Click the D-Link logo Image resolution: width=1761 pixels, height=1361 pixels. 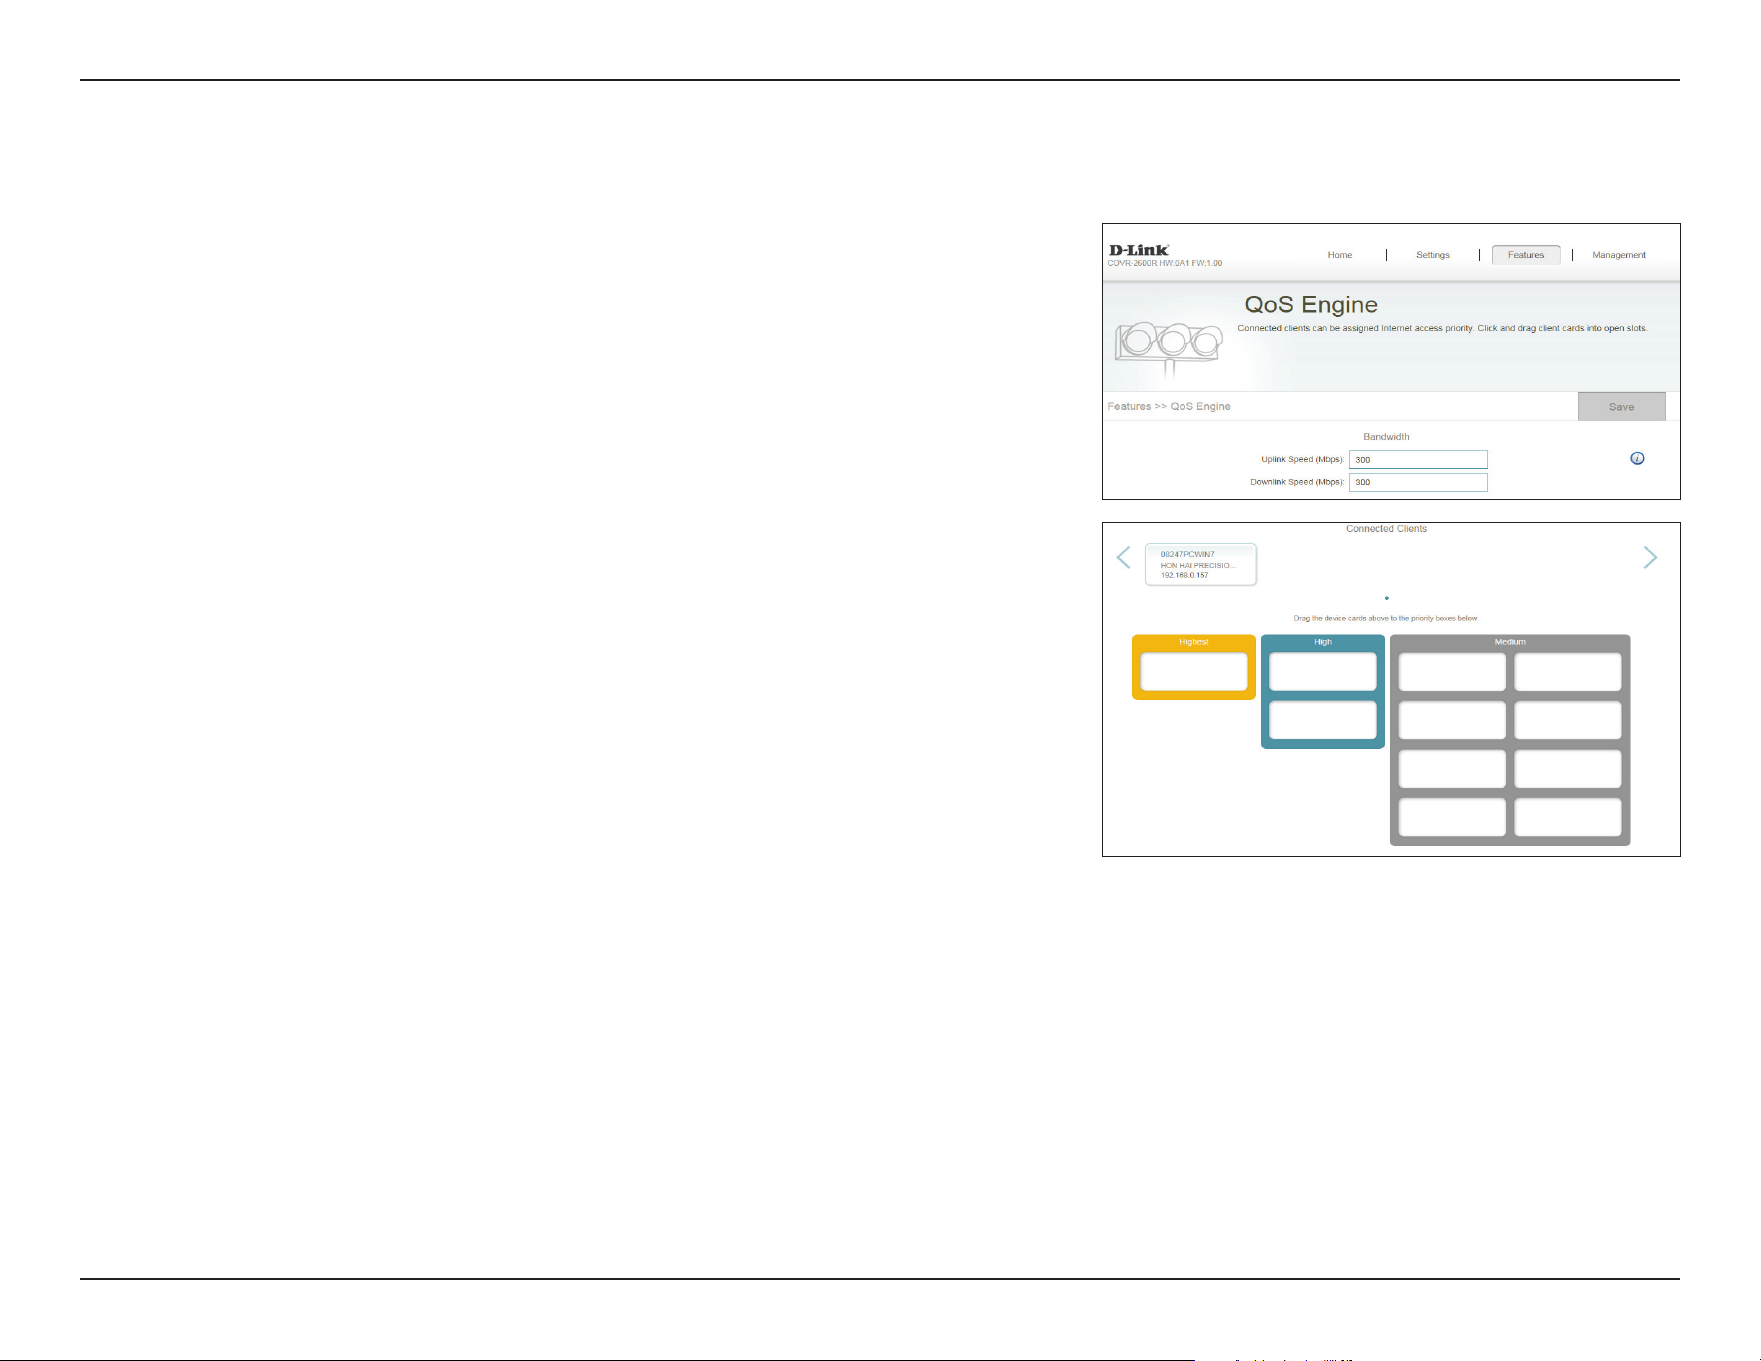[x=1139, y=250]
